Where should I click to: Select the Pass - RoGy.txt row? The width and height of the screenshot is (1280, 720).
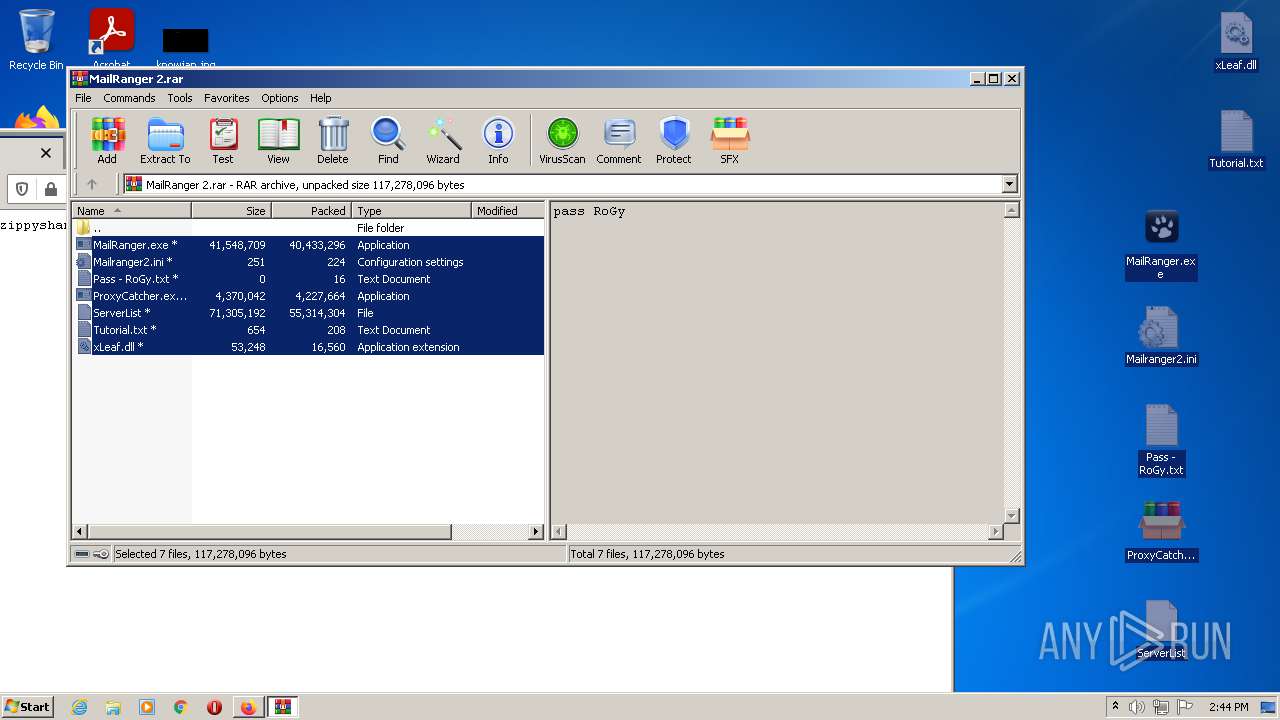[x=309, y=279]
